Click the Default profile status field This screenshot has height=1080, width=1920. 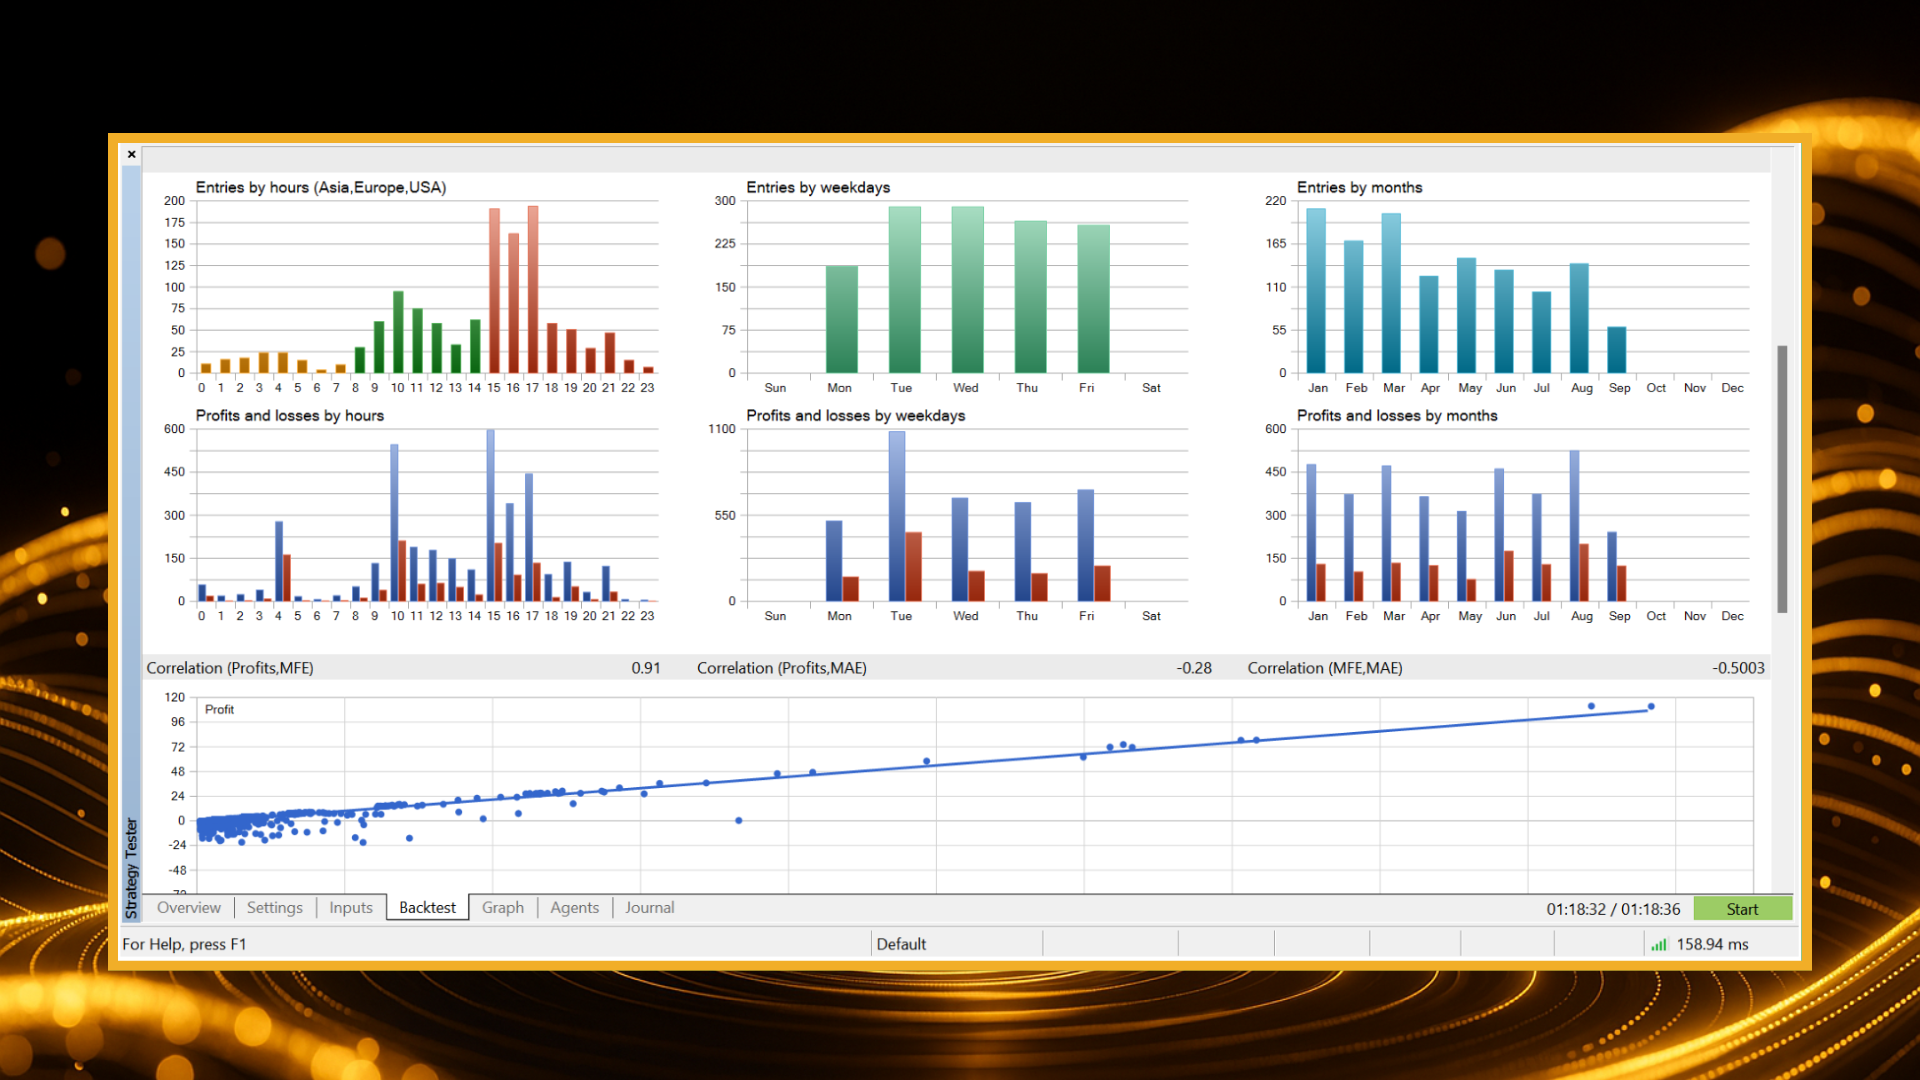(901, 944)
